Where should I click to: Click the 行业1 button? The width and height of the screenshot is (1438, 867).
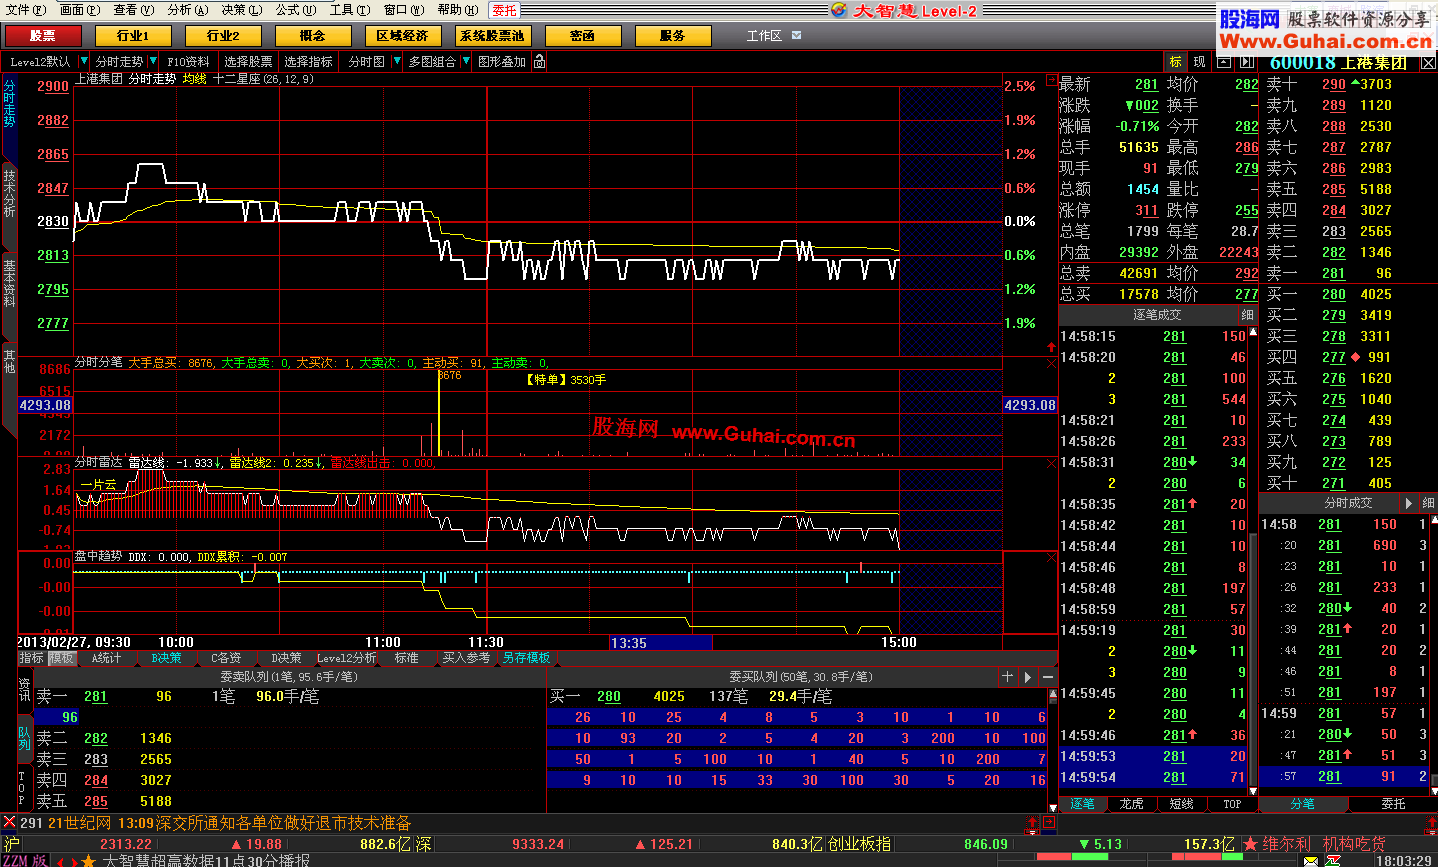coord(133,35)
